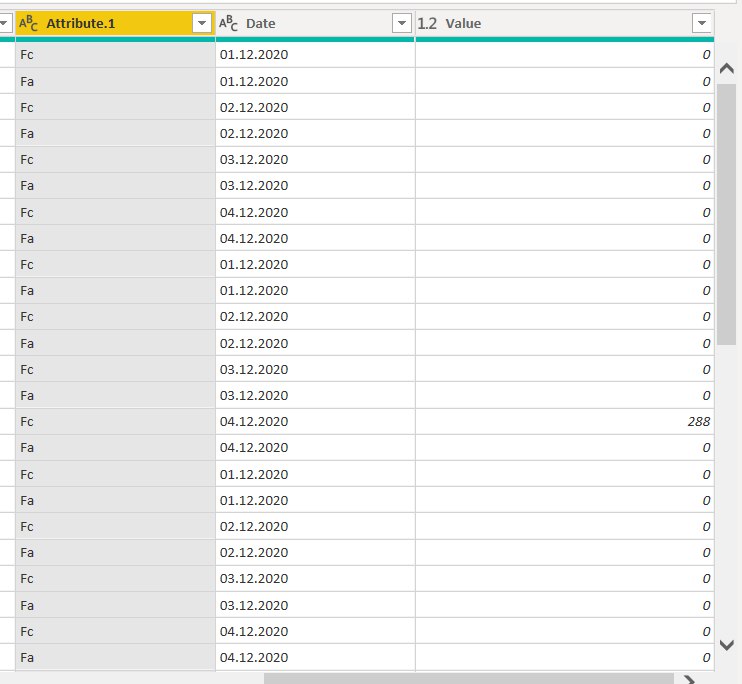This screenshot has height=684, width=742.
Task: Select the first row's Fc cell
Action: pos(115,54)
